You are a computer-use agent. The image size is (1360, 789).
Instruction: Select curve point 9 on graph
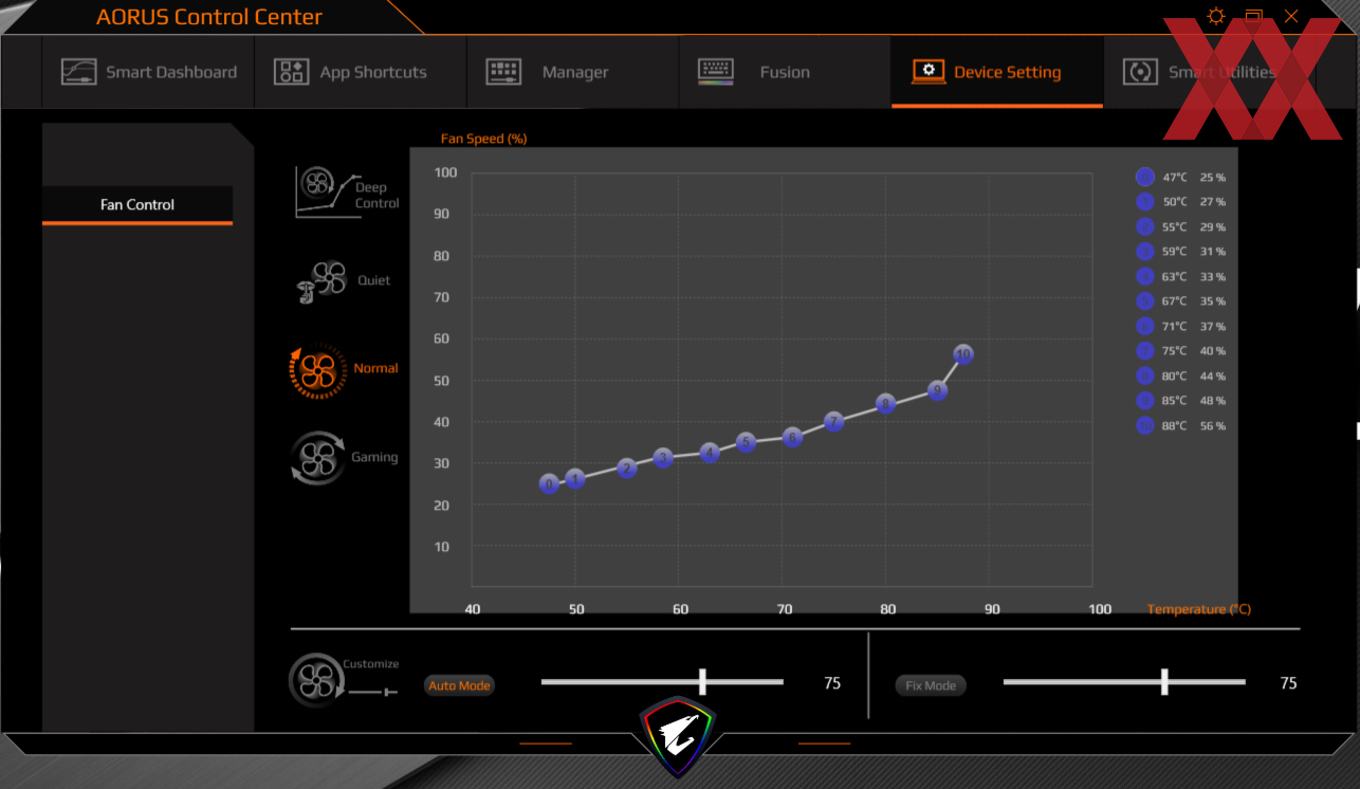937,390
